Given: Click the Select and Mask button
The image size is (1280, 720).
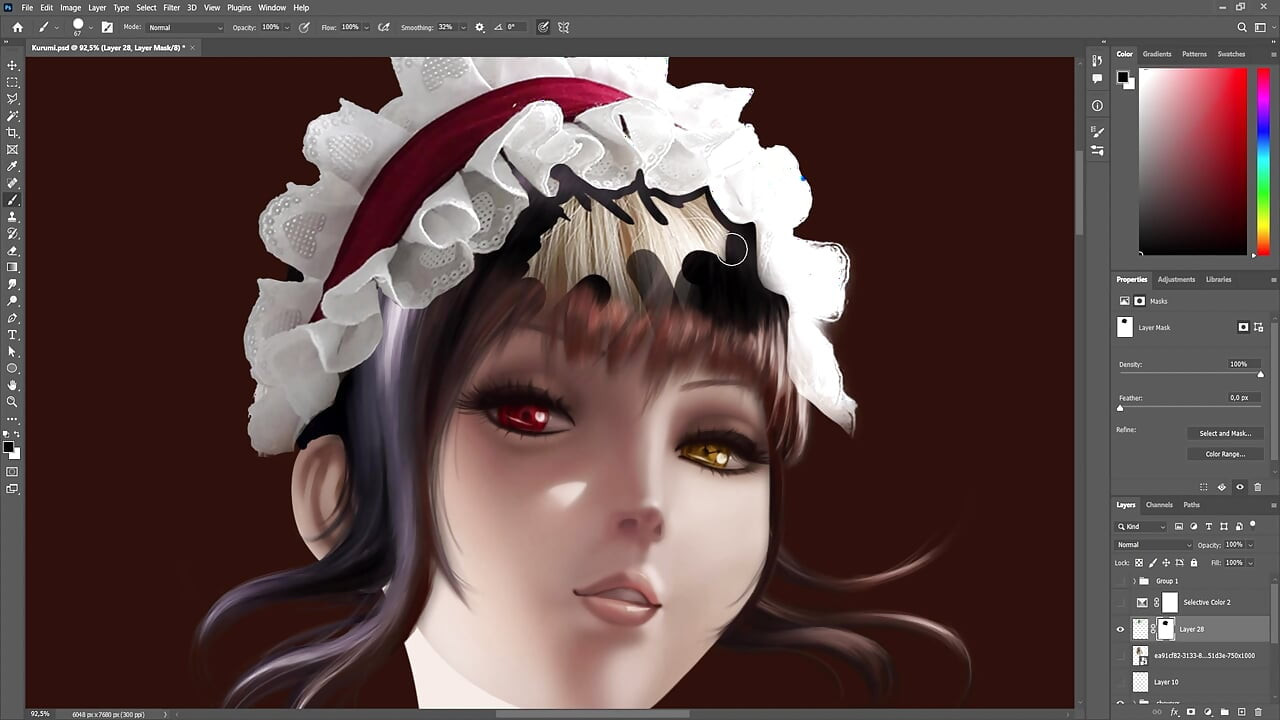Looking at the screenshot, I should (x=1225, y=433).
